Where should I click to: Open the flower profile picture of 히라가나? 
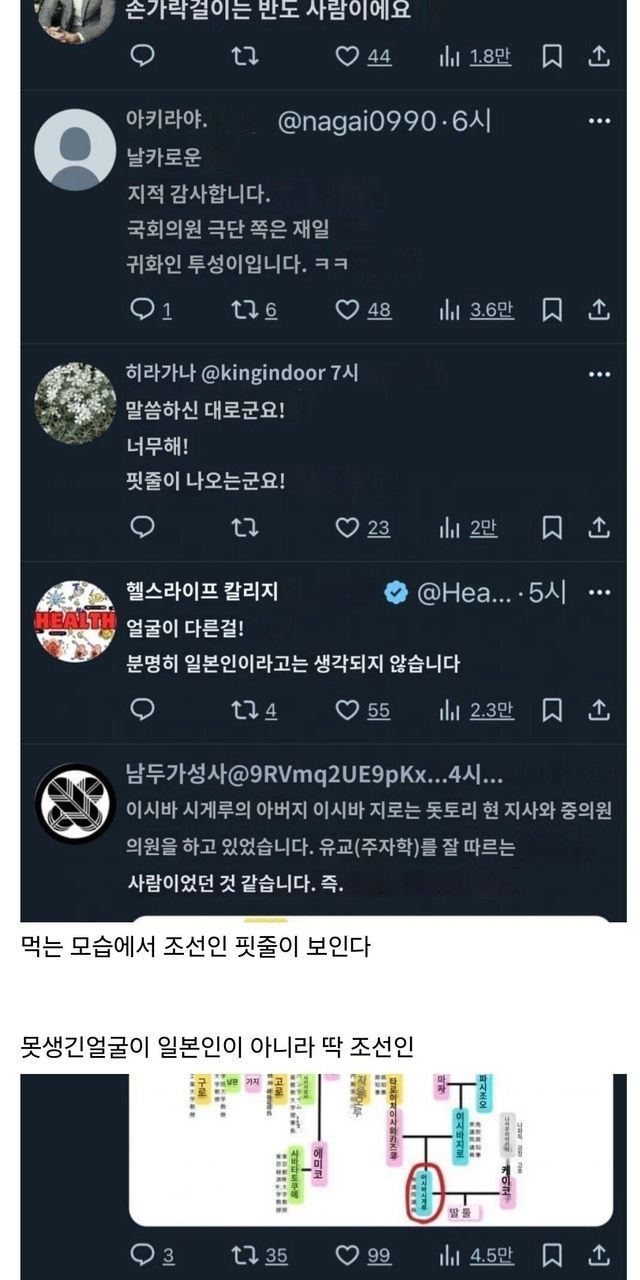75,403
